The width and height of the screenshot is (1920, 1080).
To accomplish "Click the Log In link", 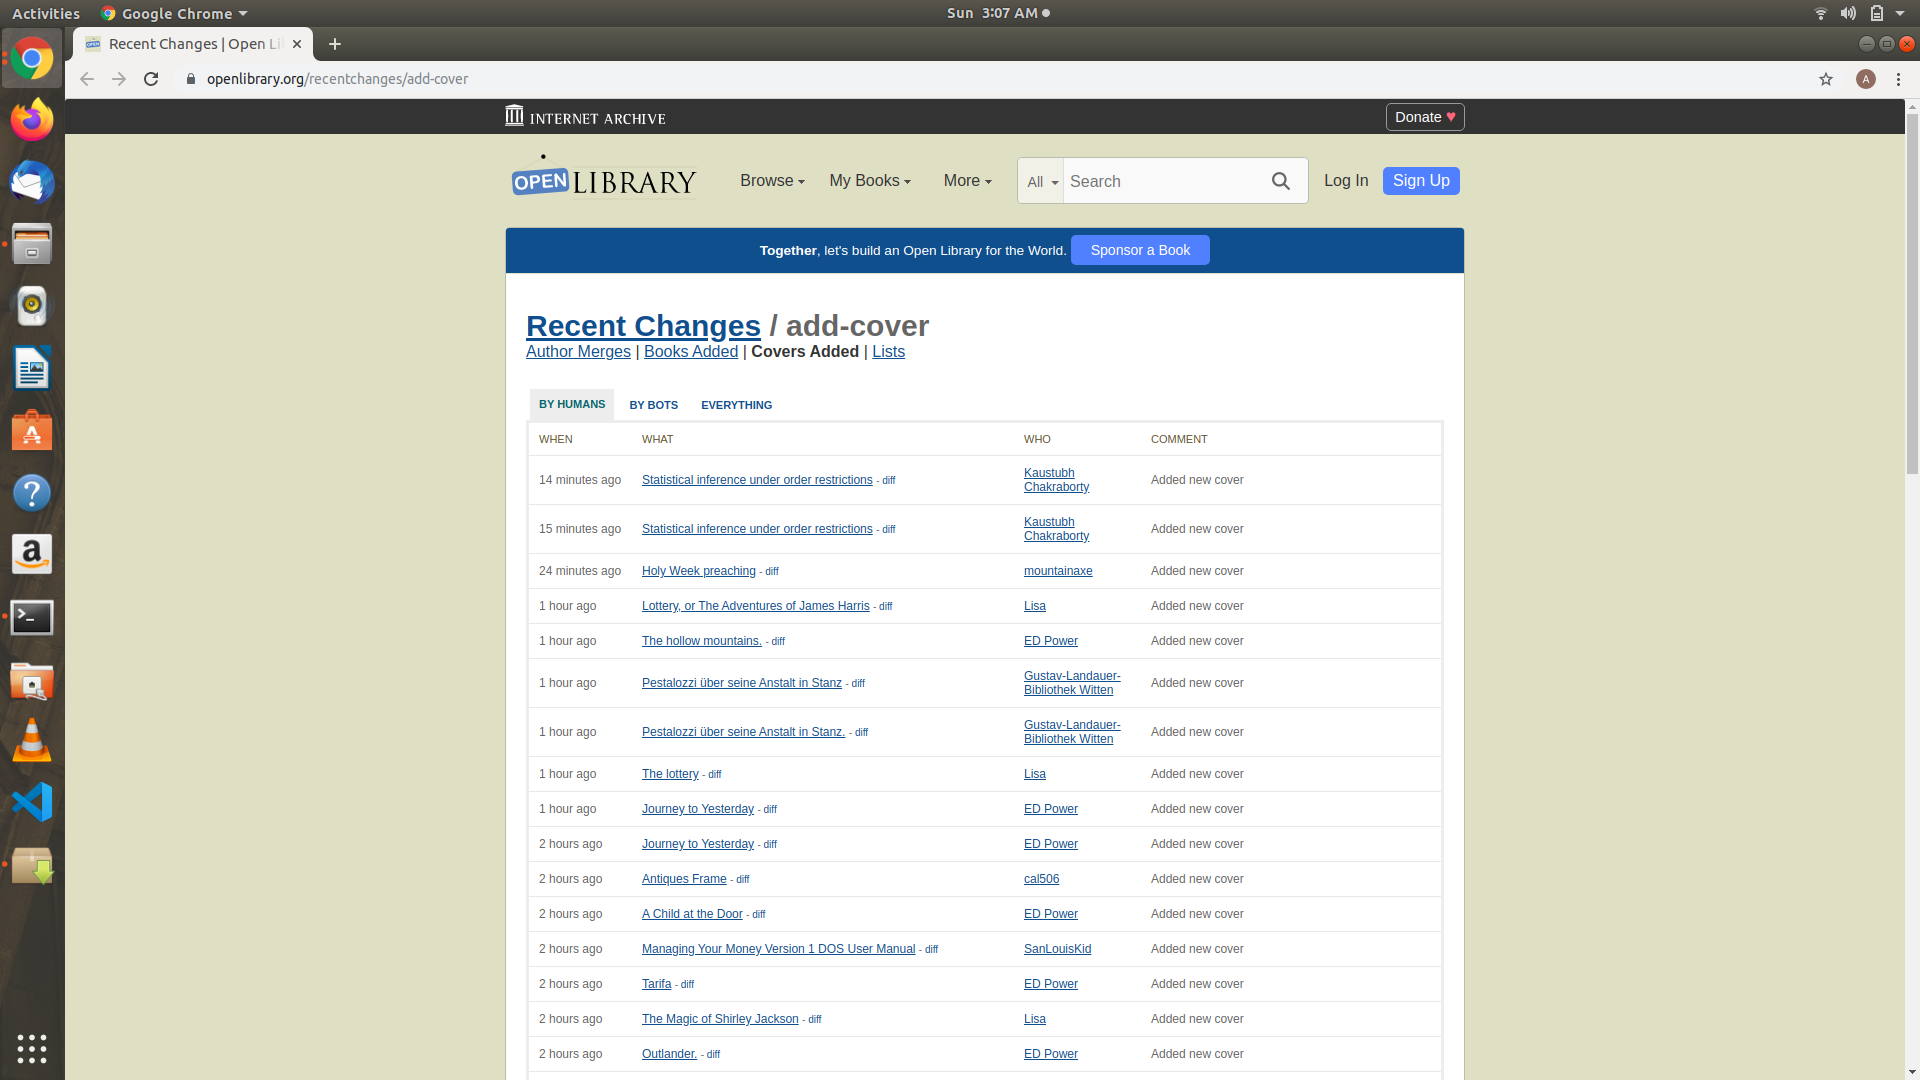I will 1346,181.
